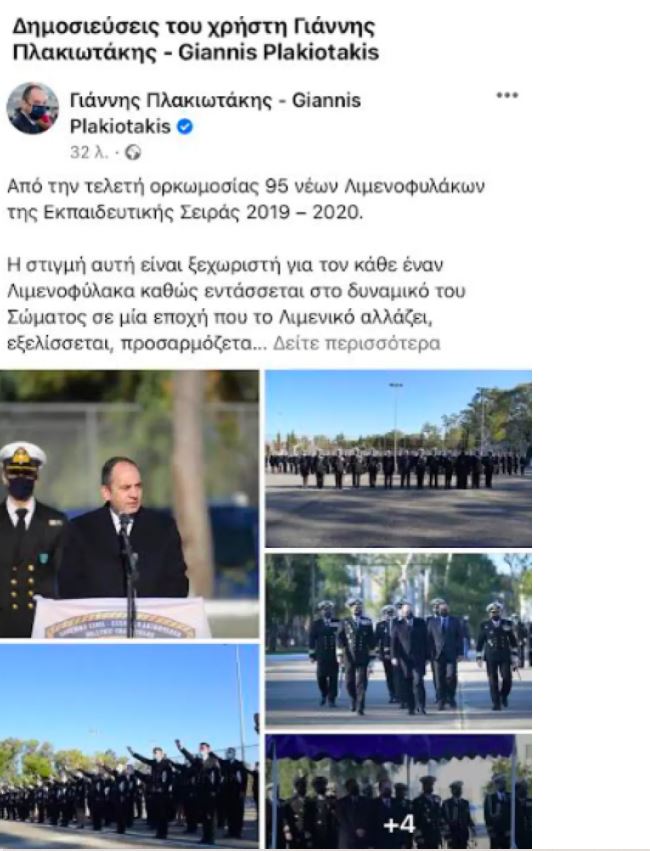The image size is (650, 851).
Task: Click the first paragraph about 95 νέων Λιμενοφυλάκων
Action: tap(246, 199)
